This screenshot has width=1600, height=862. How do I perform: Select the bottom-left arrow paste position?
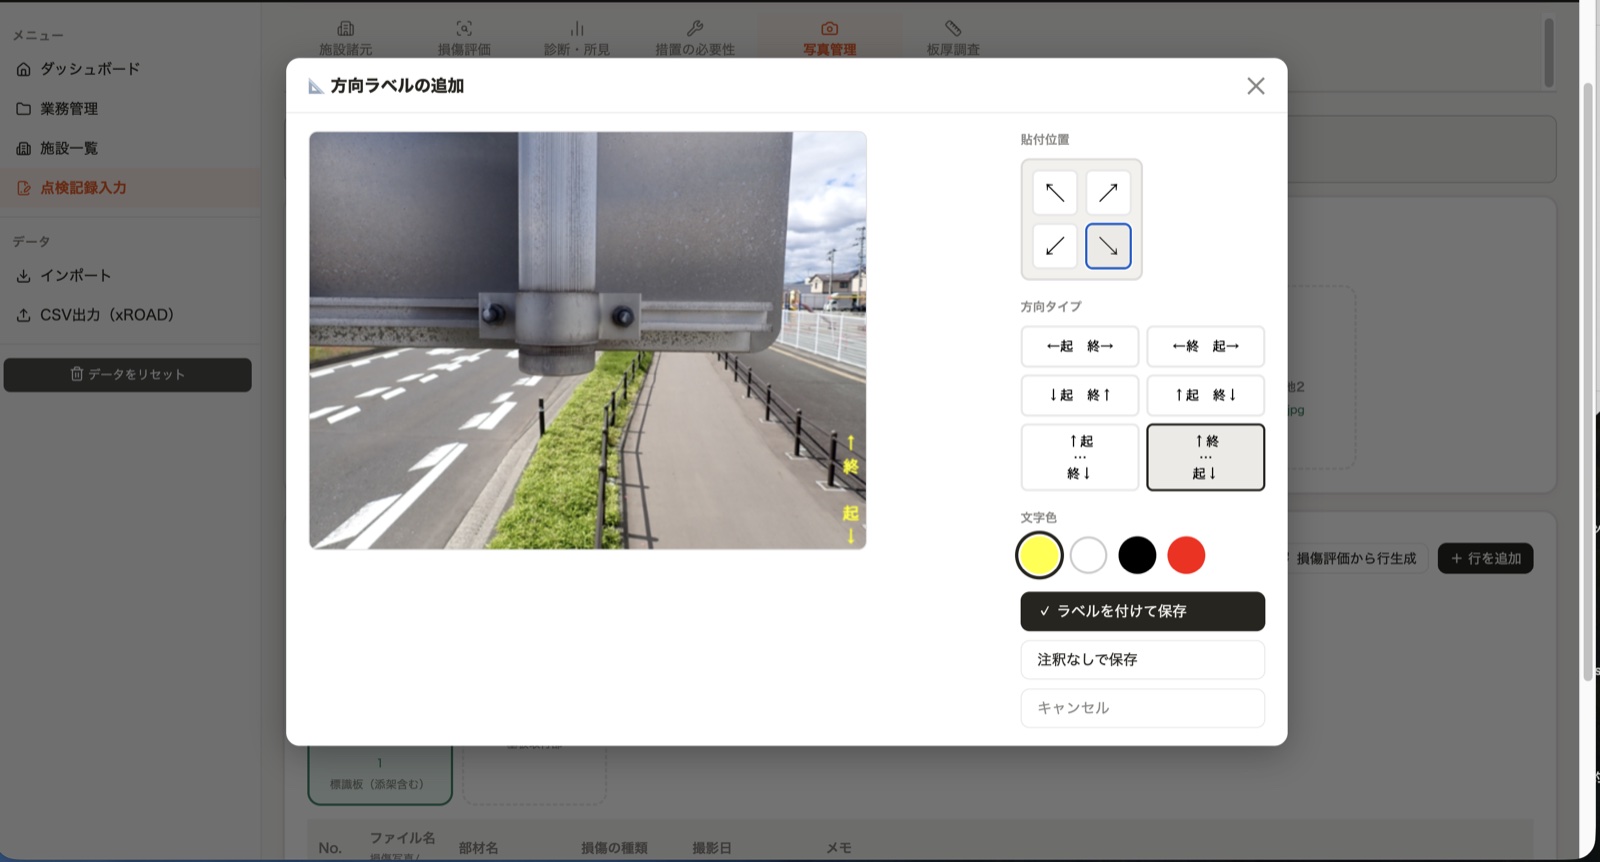click(x=1054, y=246)
